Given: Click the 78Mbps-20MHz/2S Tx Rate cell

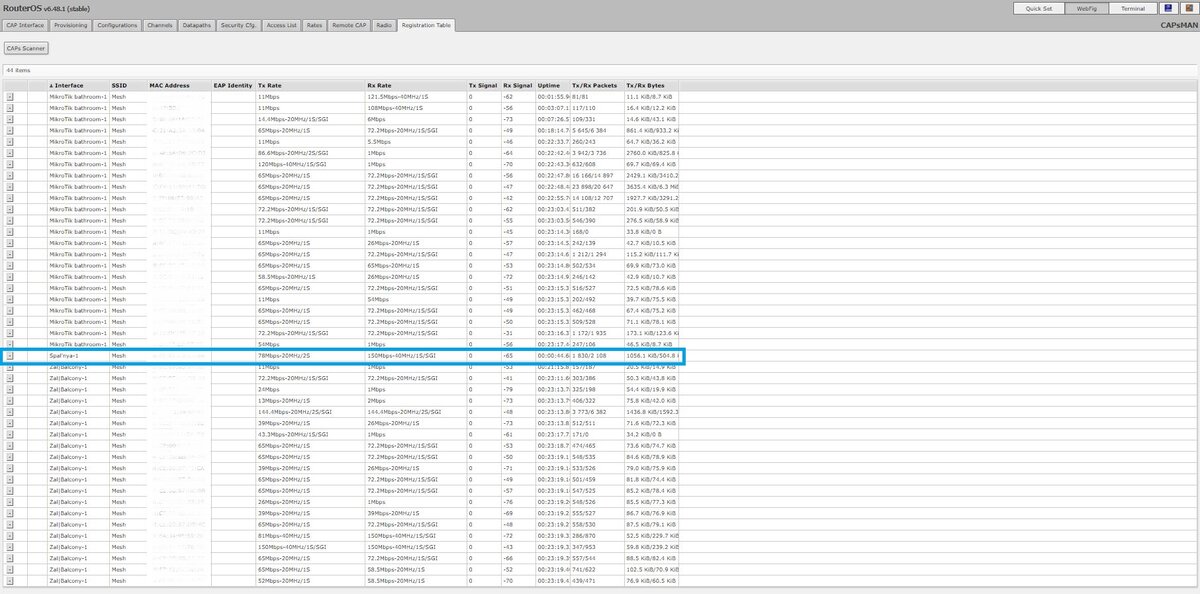Looking at the screenshot, I should click(310, 355).
